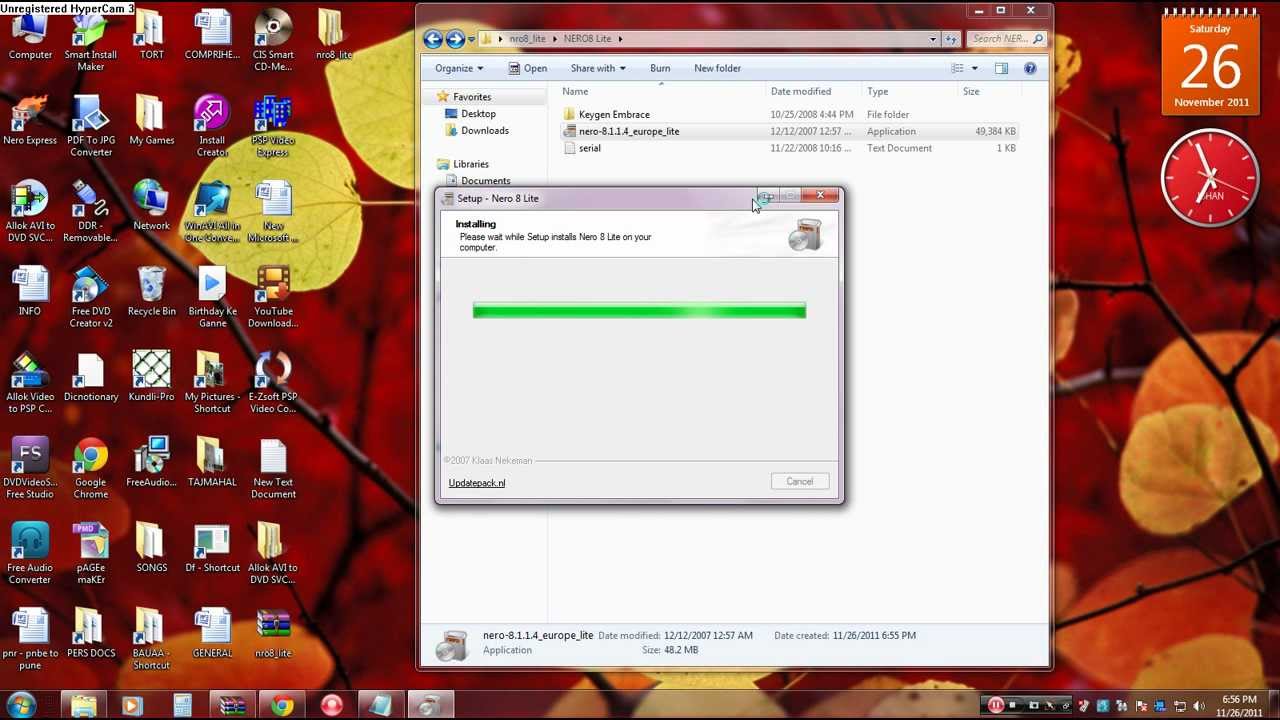Launch CIS Smart CD-Me... shortcut
Screen dimensions: 1280x720
(273, 42)
